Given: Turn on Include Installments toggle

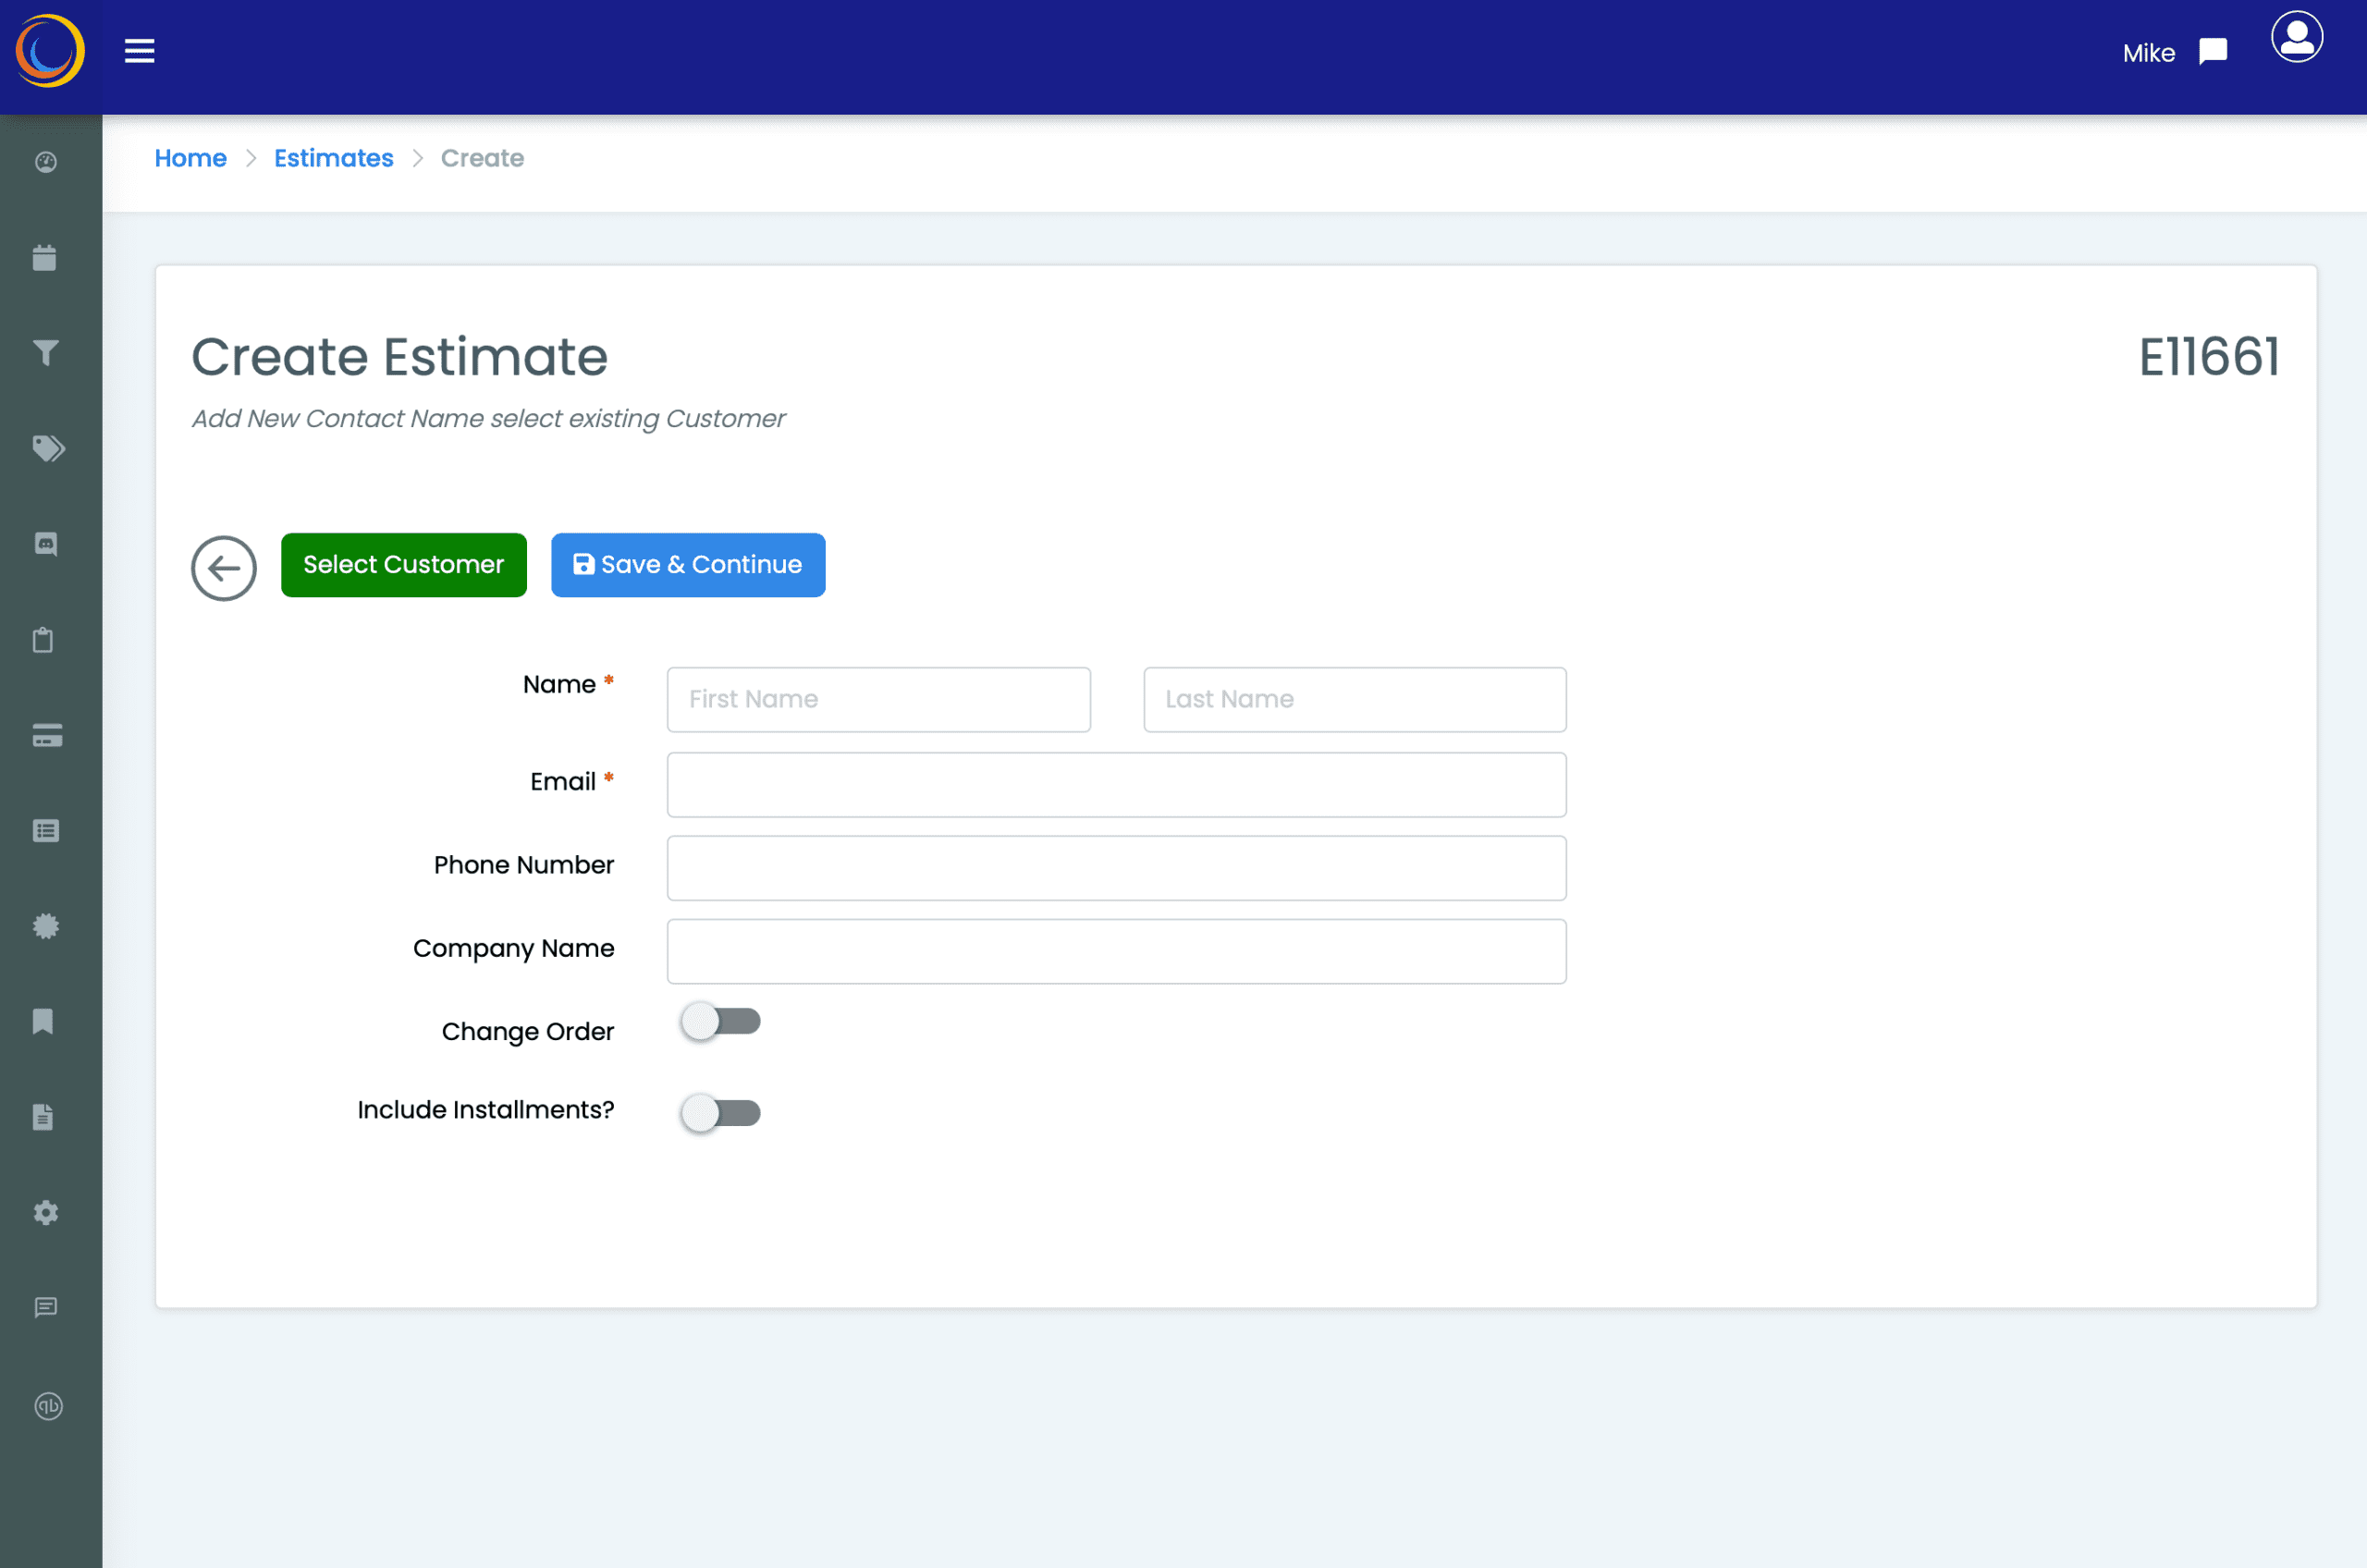Looking at the screenshot, I should (721, 1113).
